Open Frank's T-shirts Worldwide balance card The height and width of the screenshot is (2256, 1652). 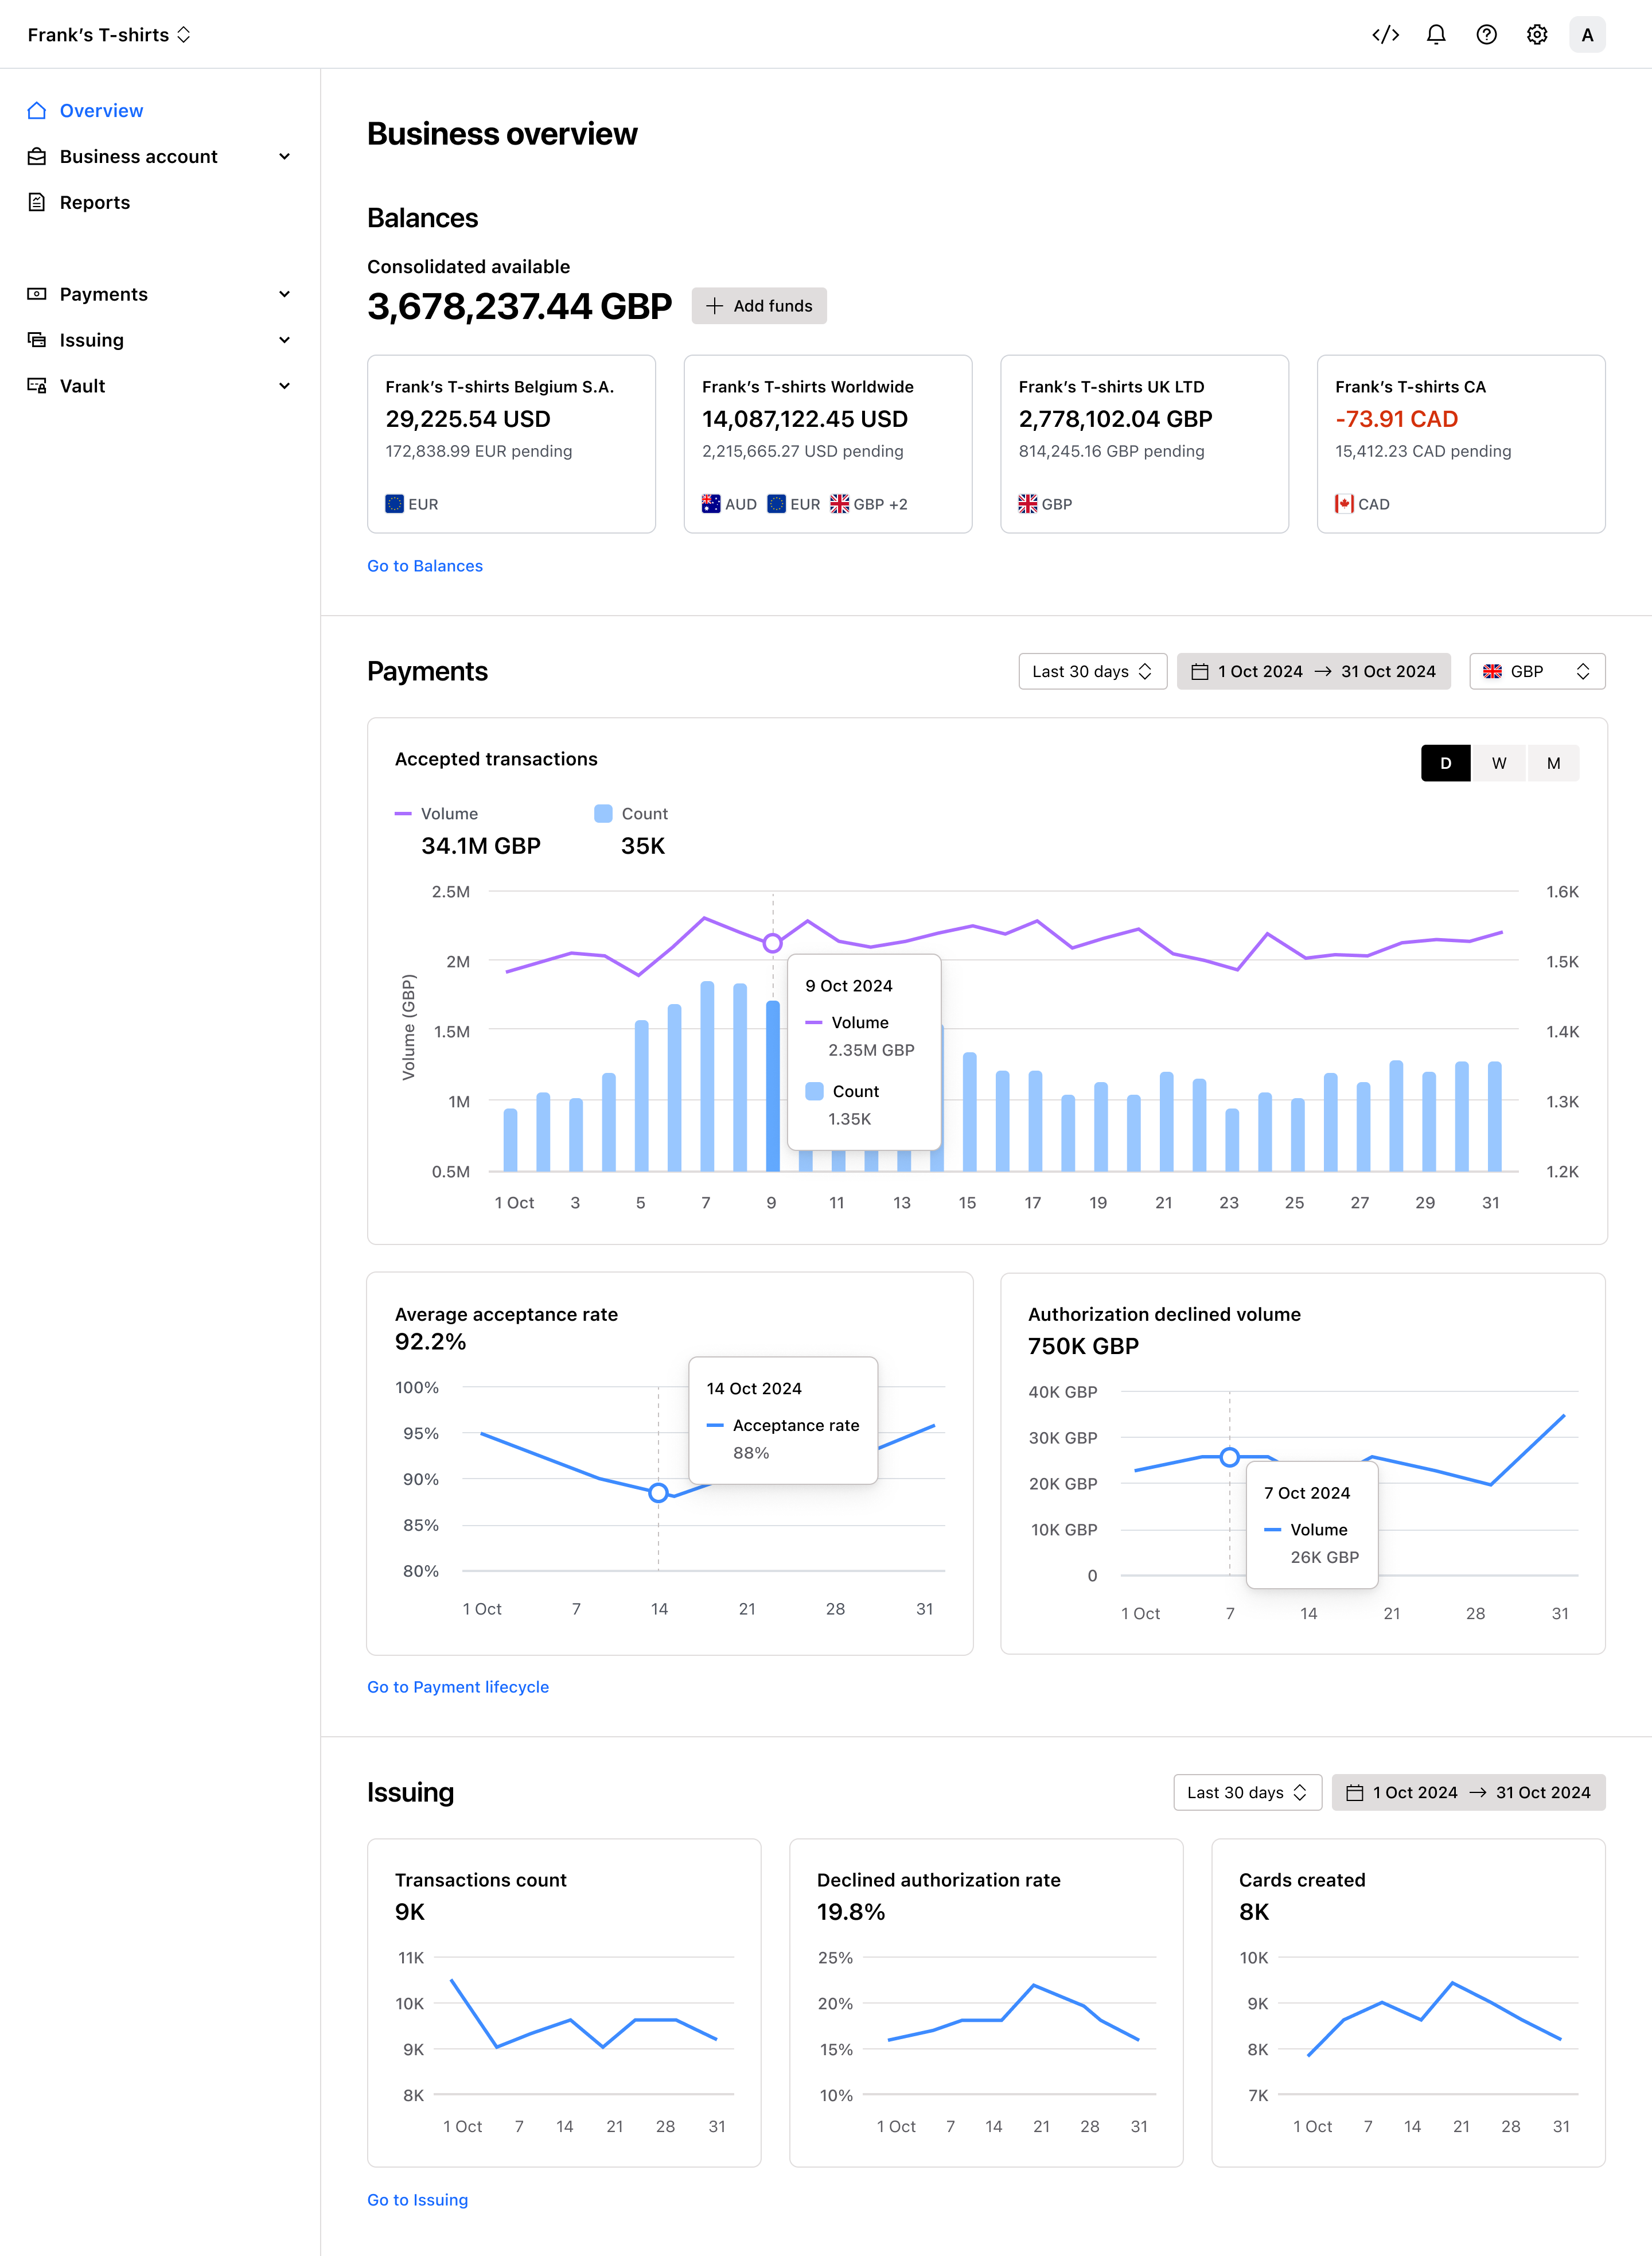828,444
